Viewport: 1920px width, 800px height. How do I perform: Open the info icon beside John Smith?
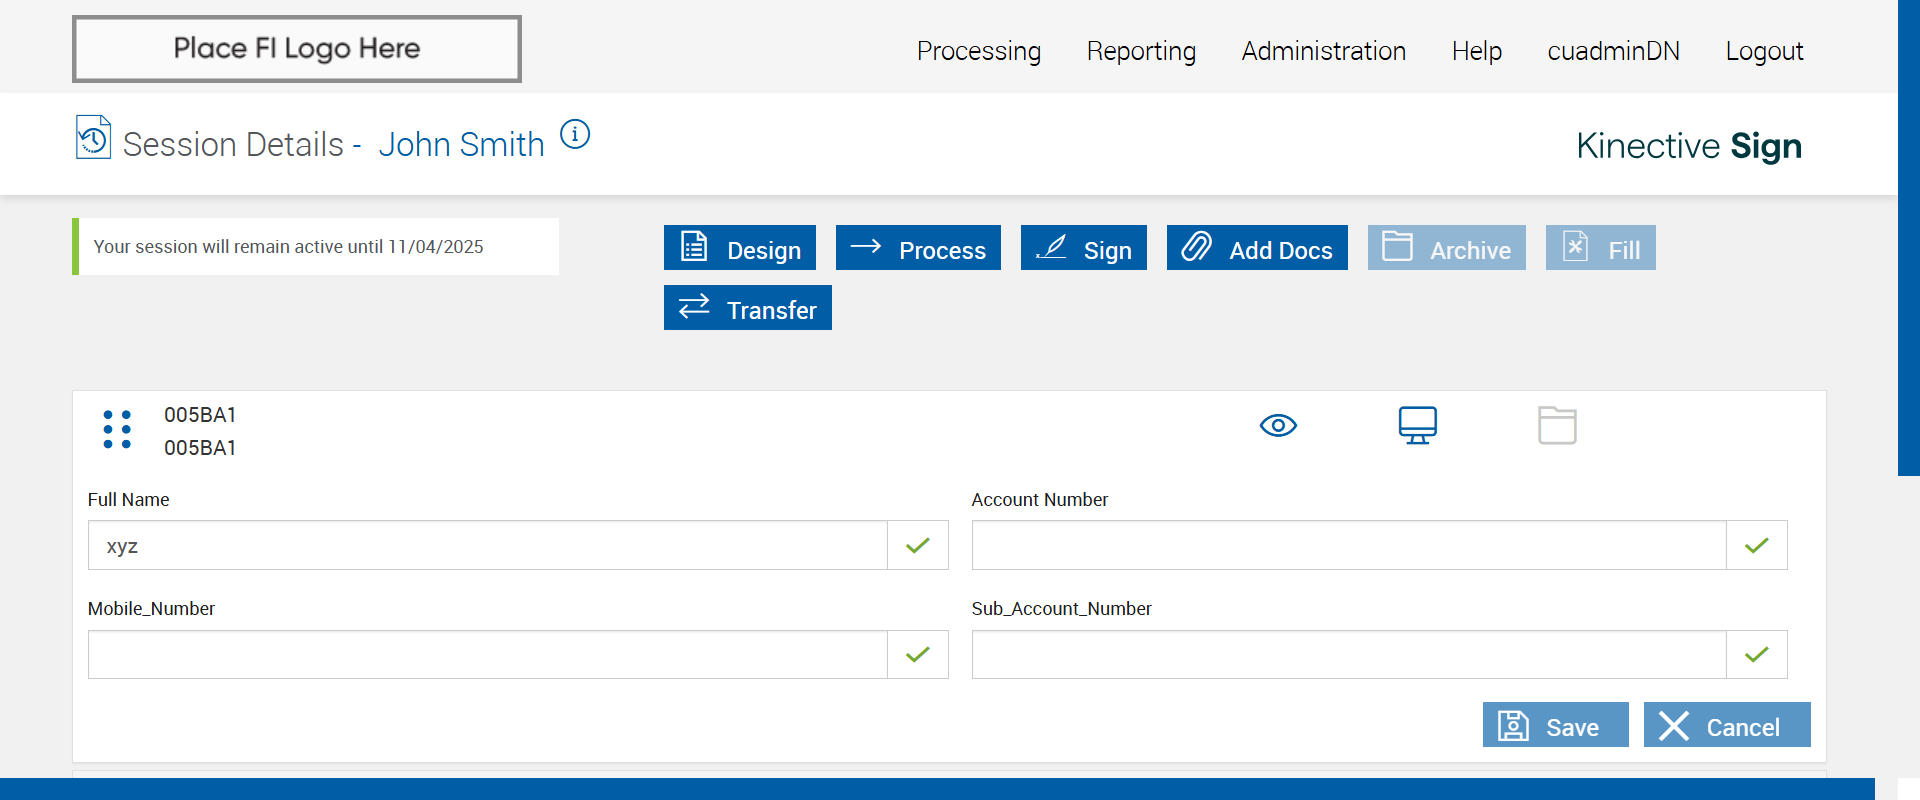pos(575,134)
